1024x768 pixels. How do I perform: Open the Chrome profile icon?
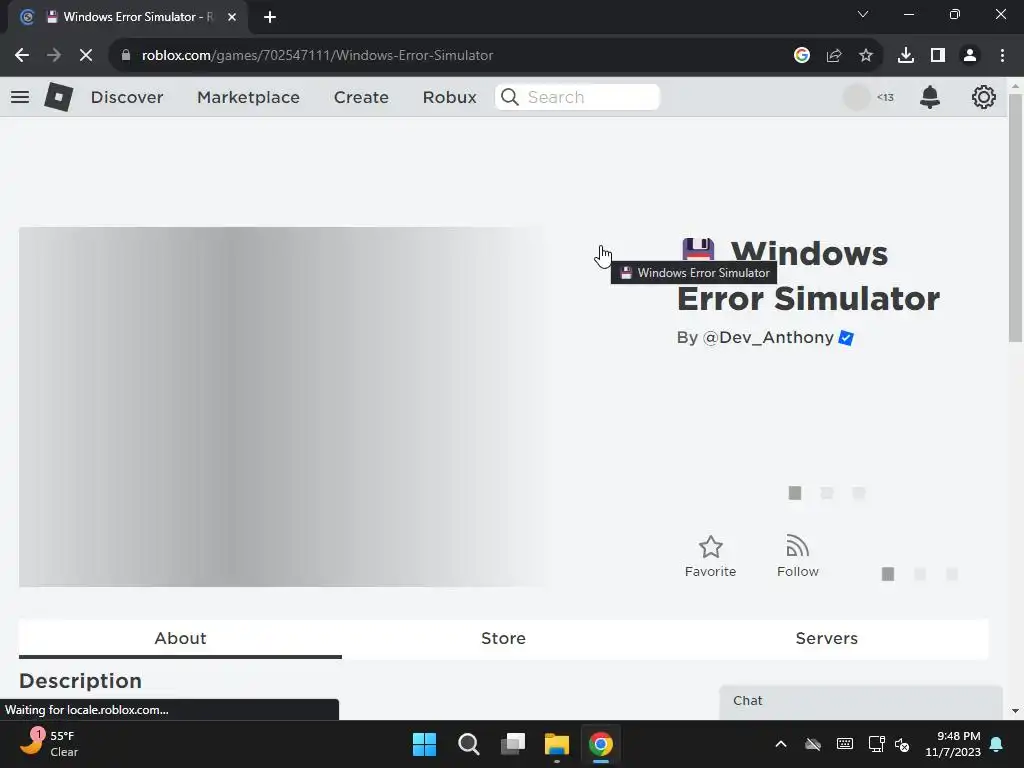pos(970,56)
